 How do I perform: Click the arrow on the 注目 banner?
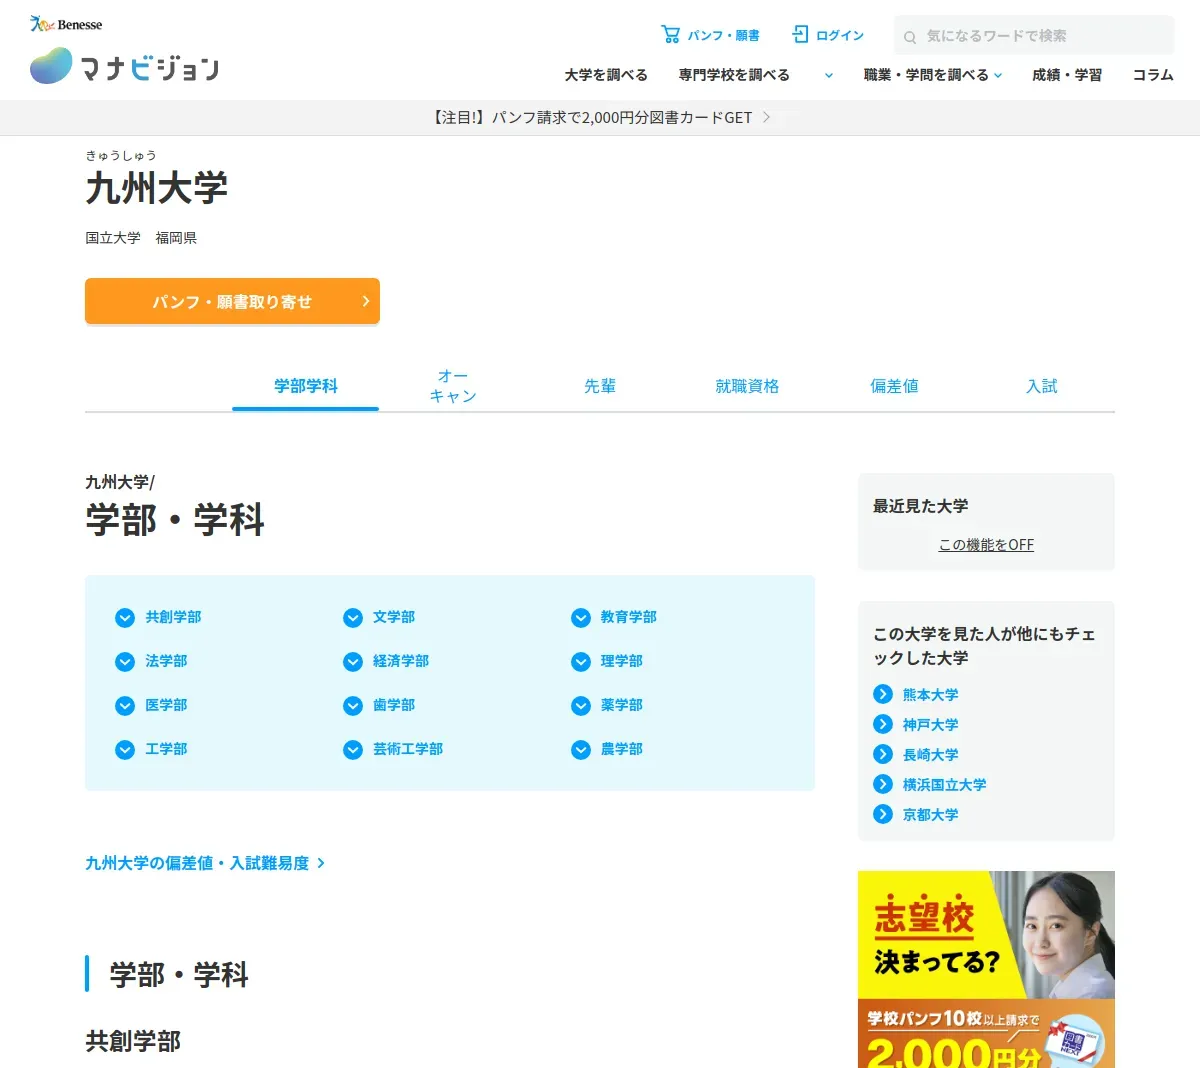(766, 117)
